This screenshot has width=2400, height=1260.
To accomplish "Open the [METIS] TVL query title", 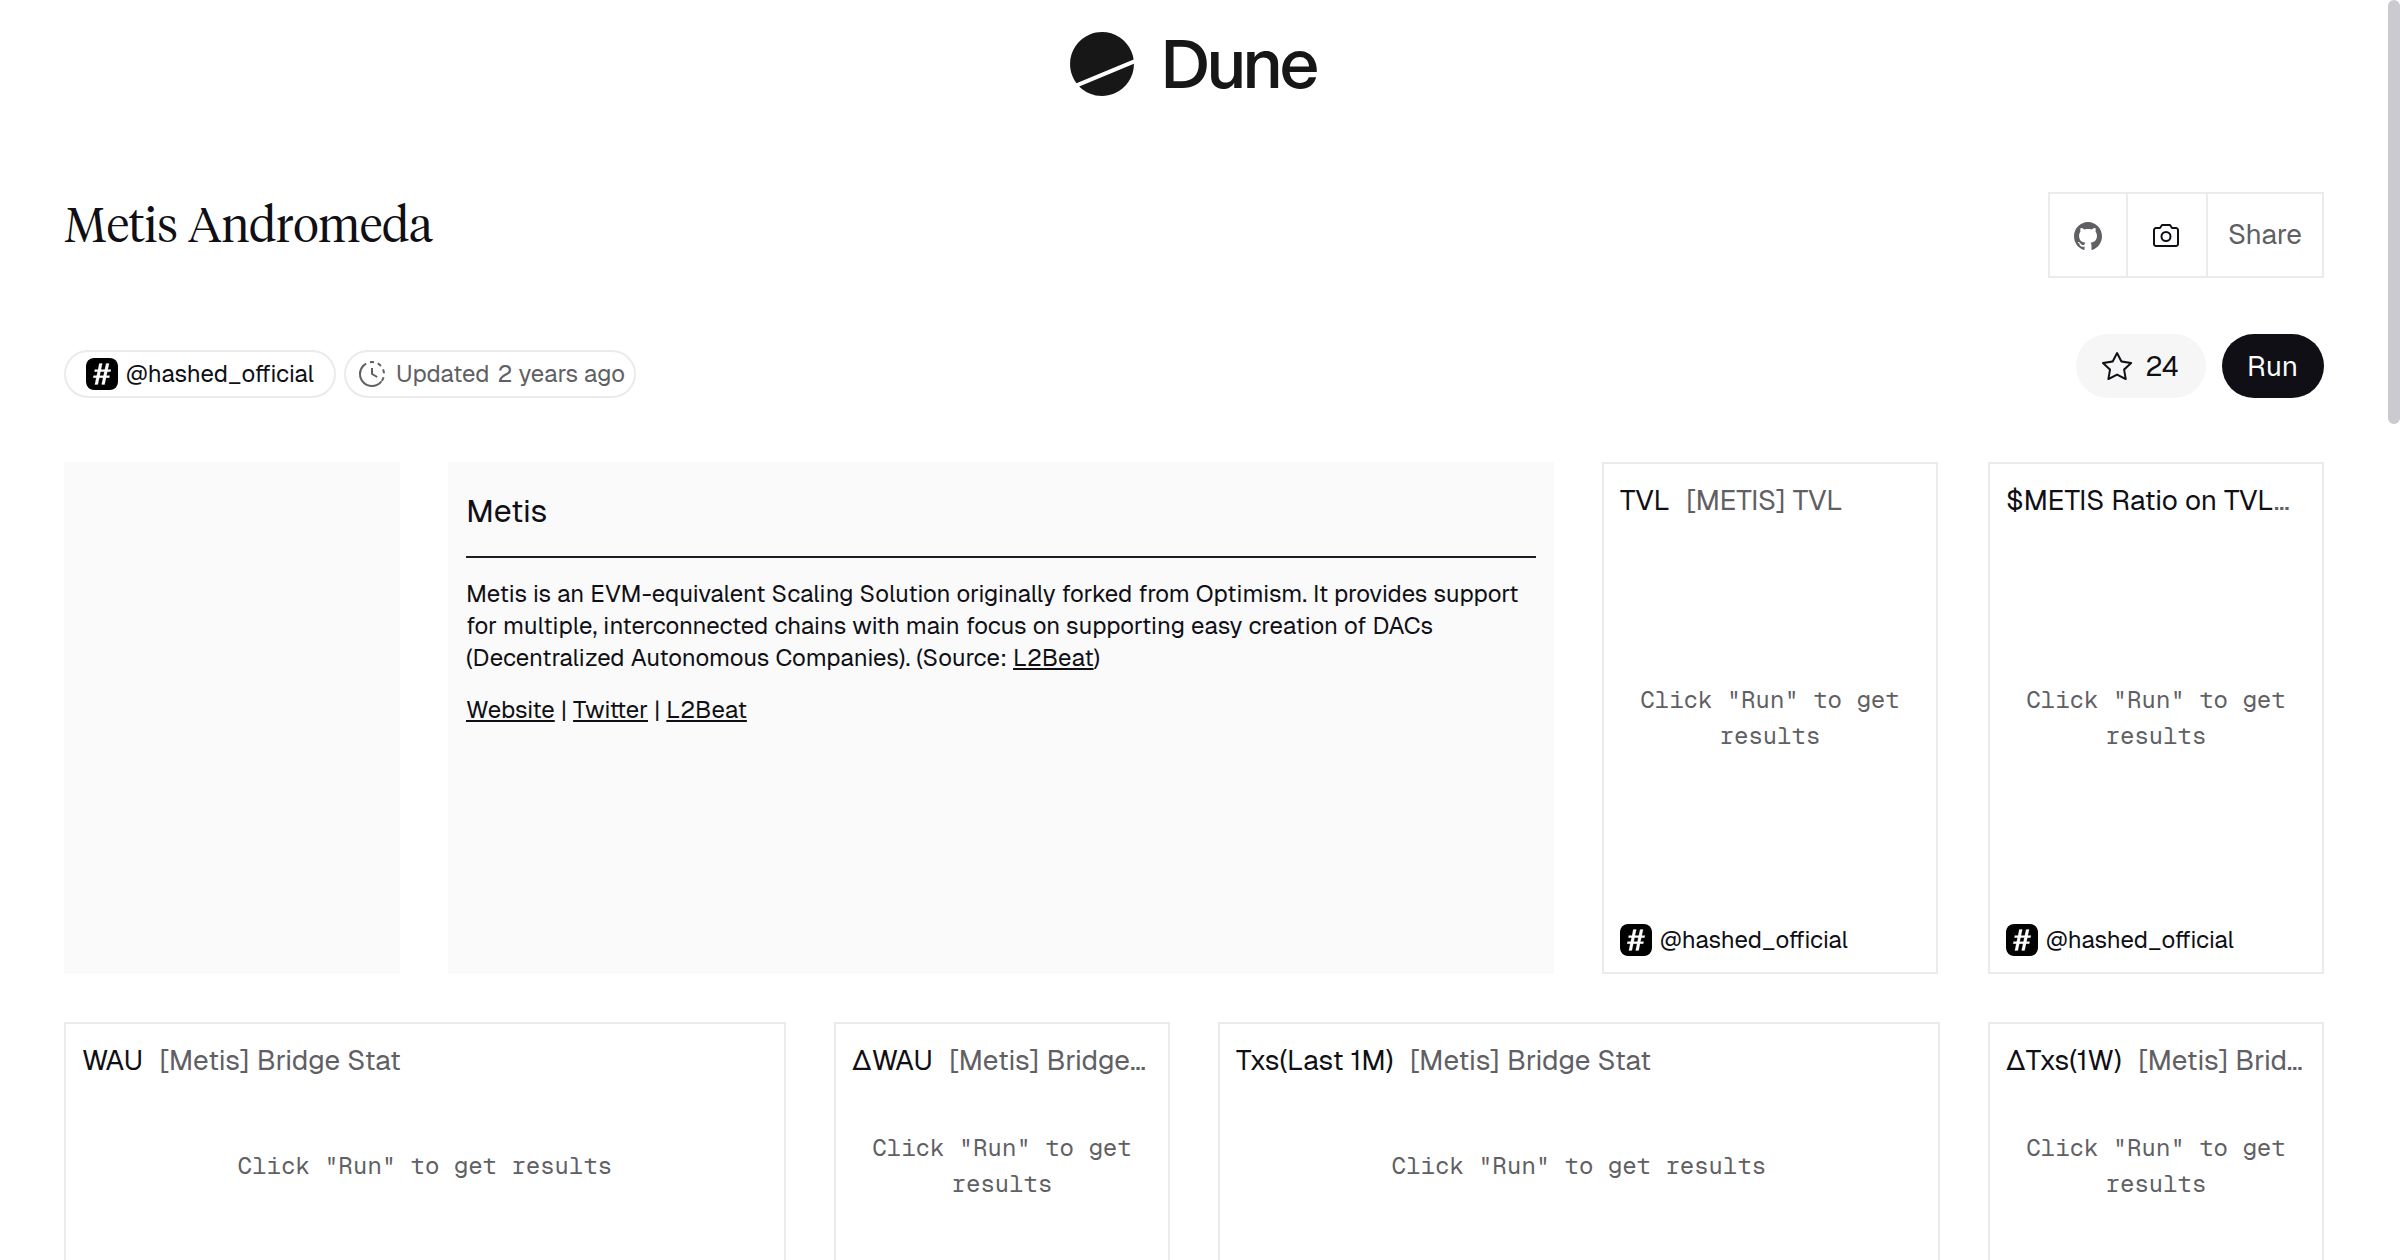I will click(1763, 500).
